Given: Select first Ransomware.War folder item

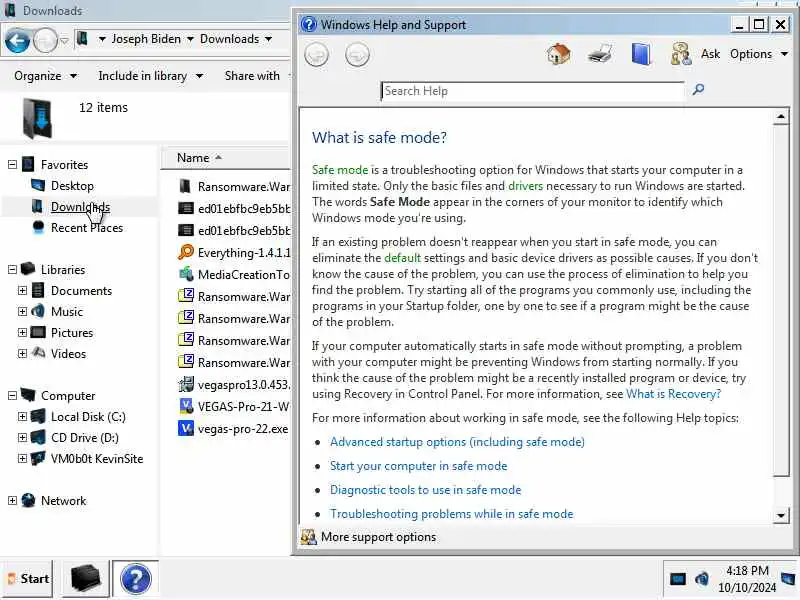Looking at the screenshot, I should [235, 186].
